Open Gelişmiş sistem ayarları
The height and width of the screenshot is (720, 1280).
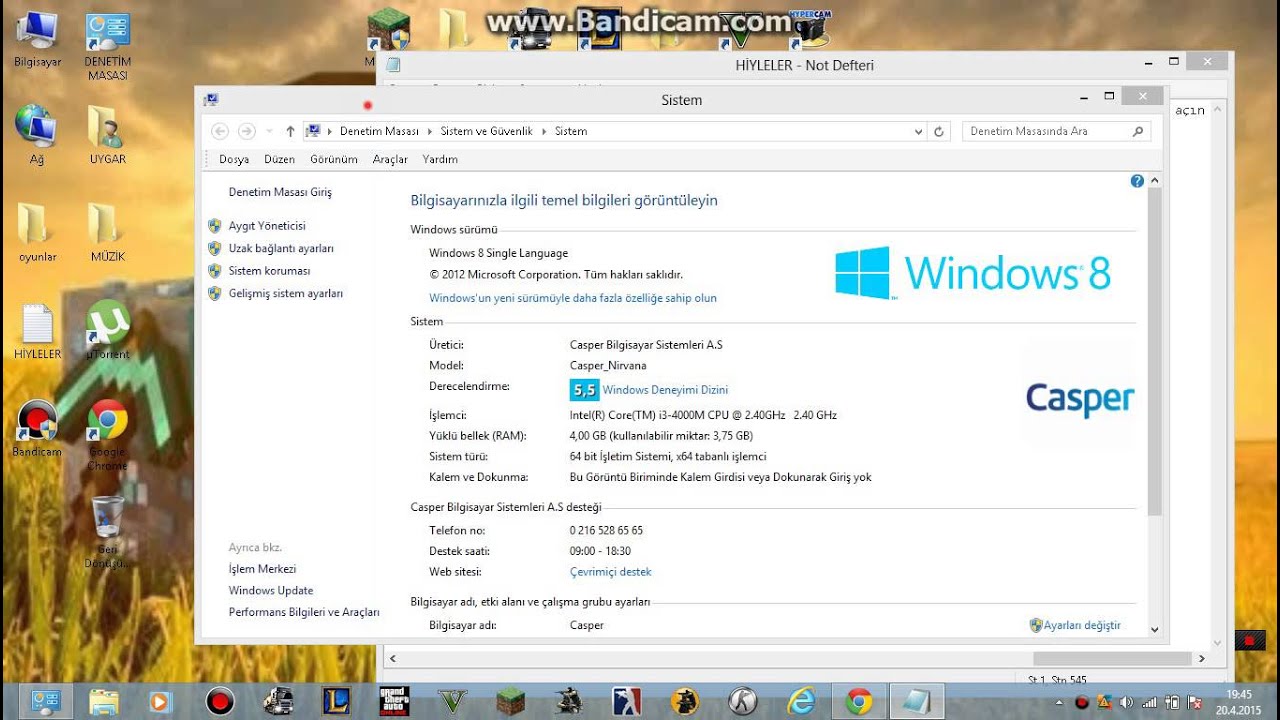click(x=286, y=294)
